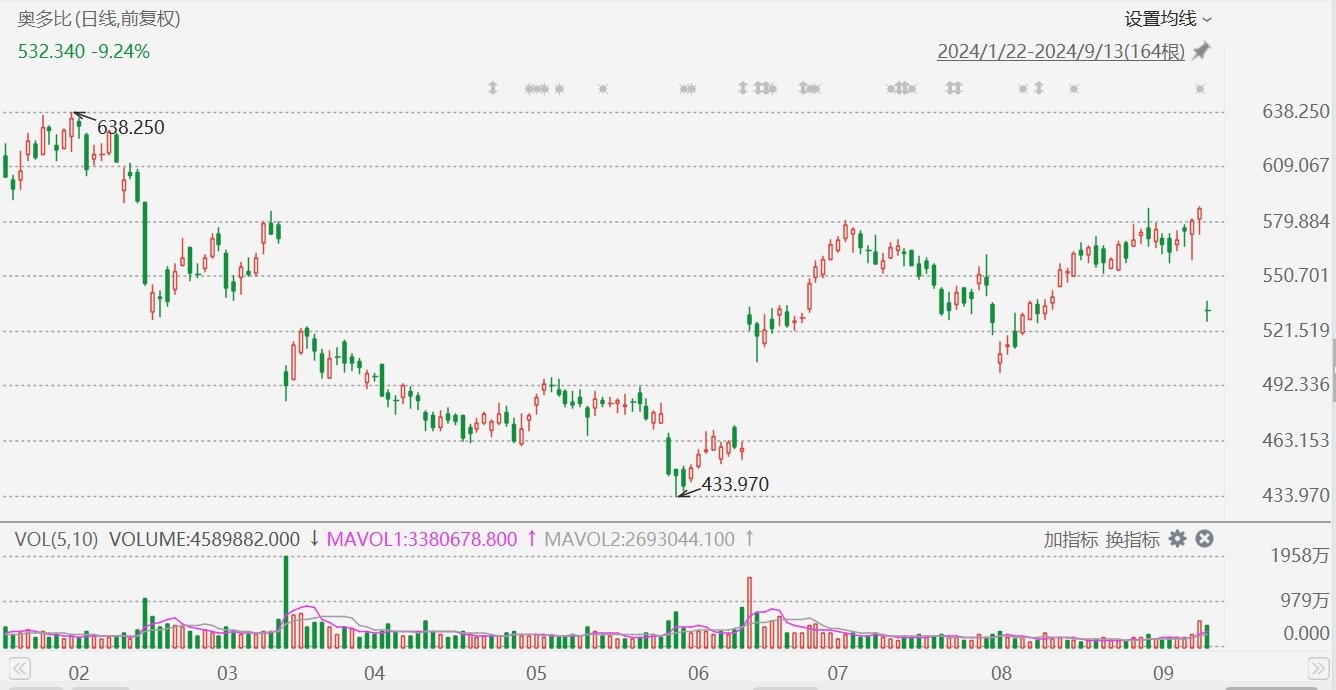The width and height of the screenshot is (1336, 690).
Task: Click the leftmost event marker above chart
Action: pyautogui.click(x=492, y=88)
